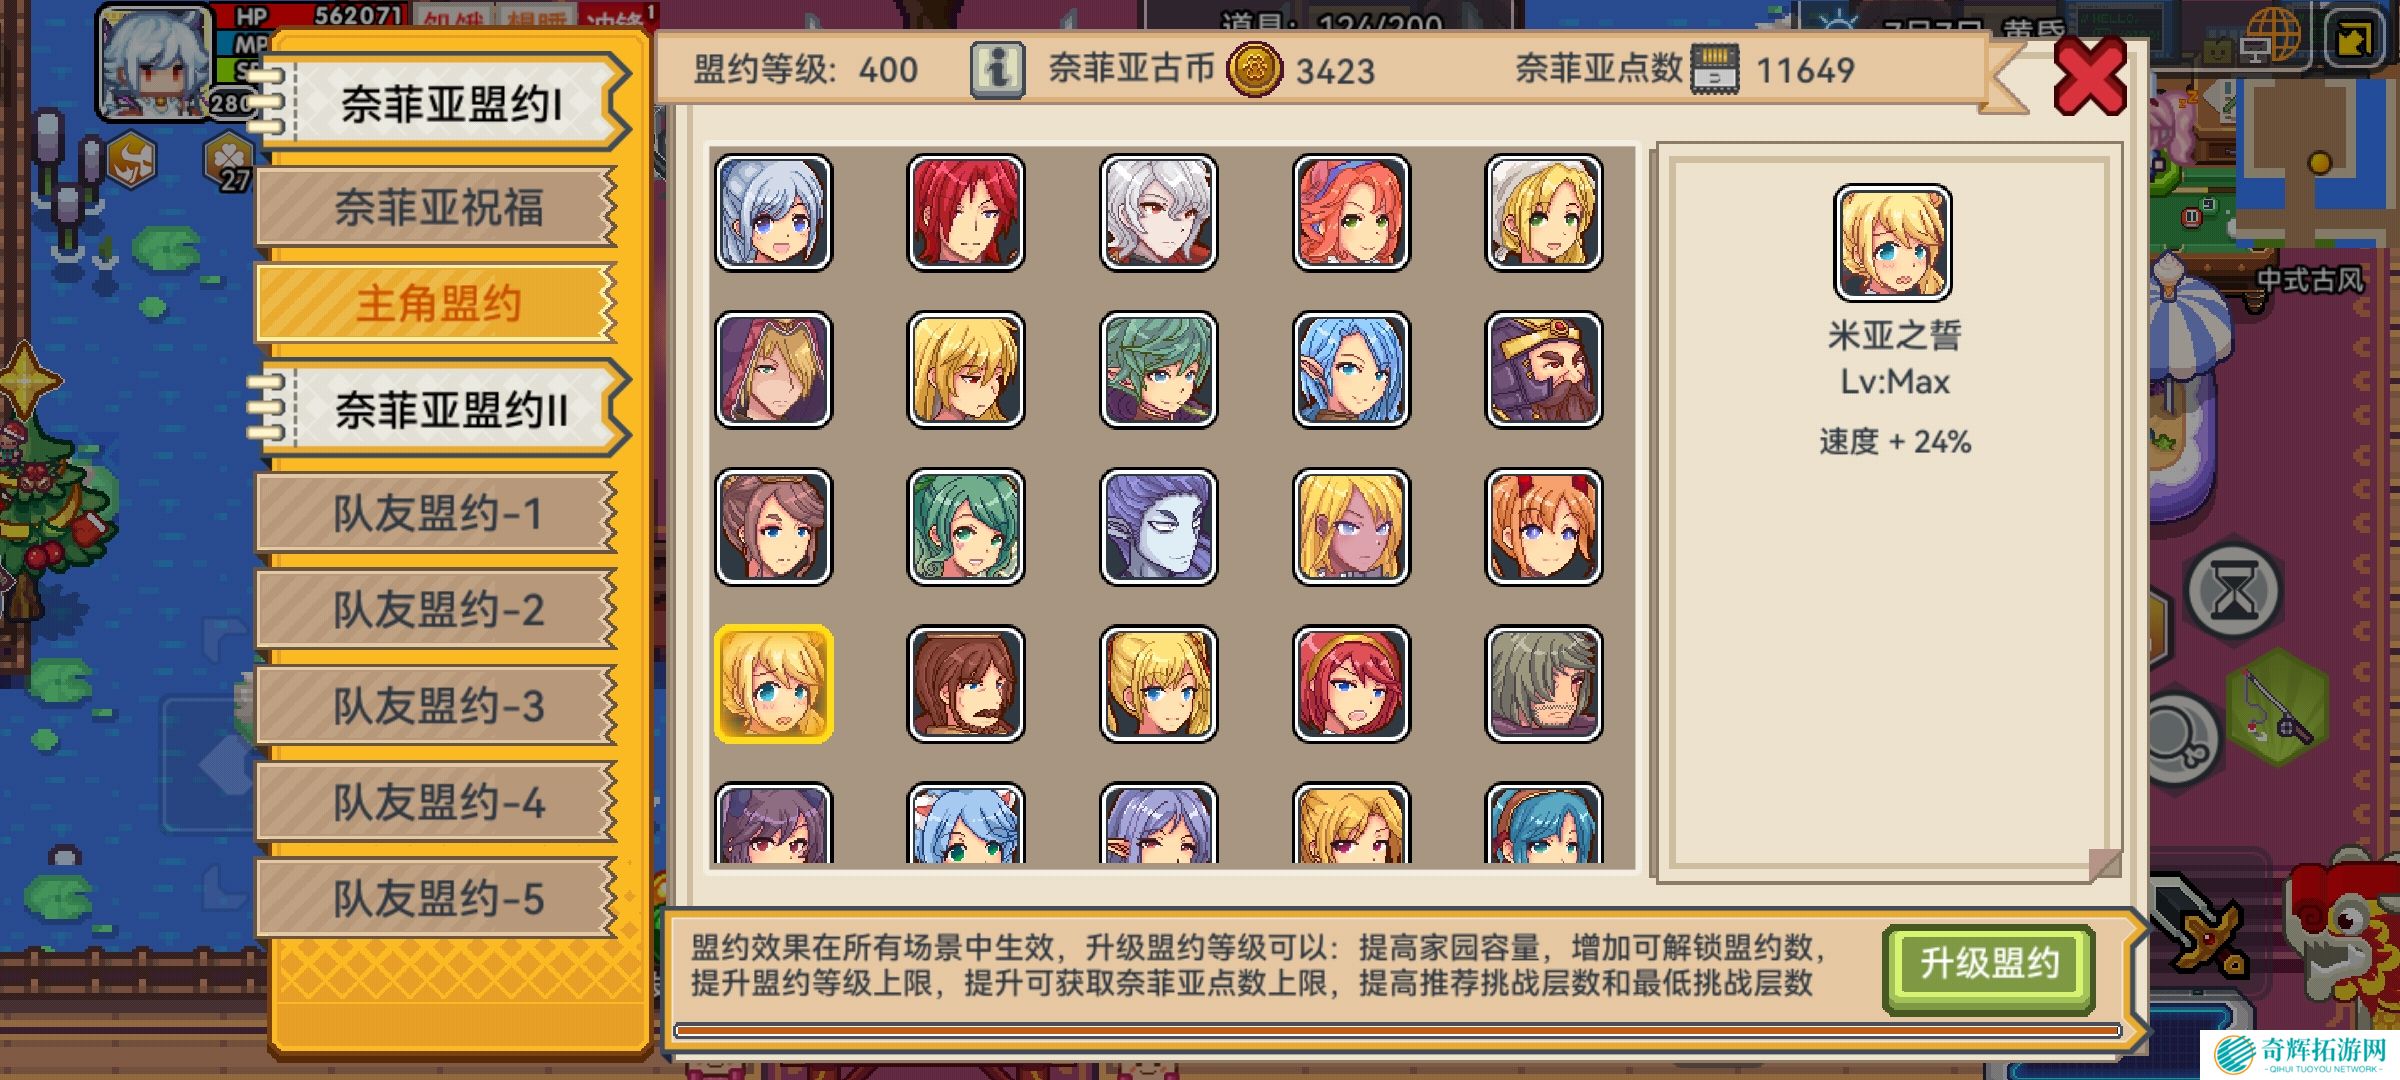The height and width of the screenshot is (1080, 2400).
Task: Click the 升级盟约 upgrade button
Action: click(1989, 966)
